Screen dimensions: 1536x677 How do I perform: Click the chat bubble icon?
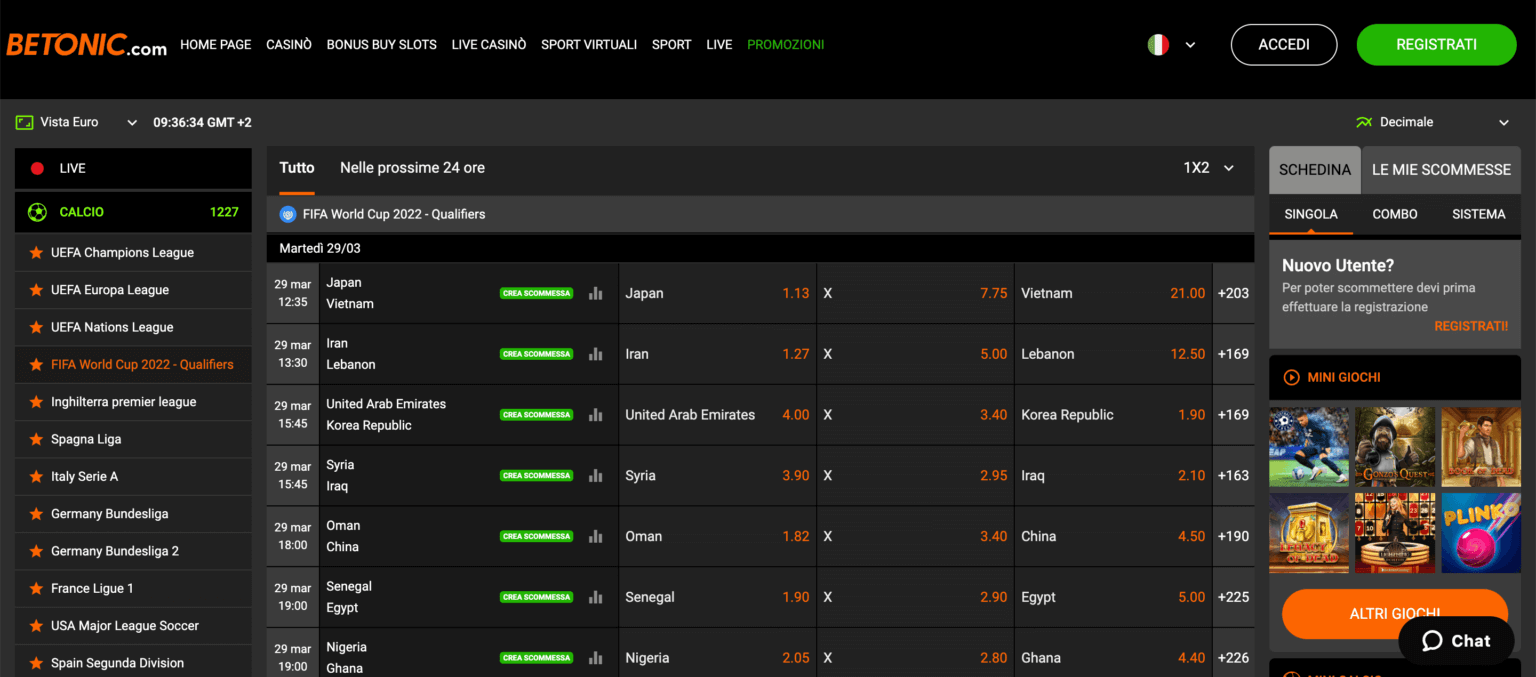[x=1432, y=641]
